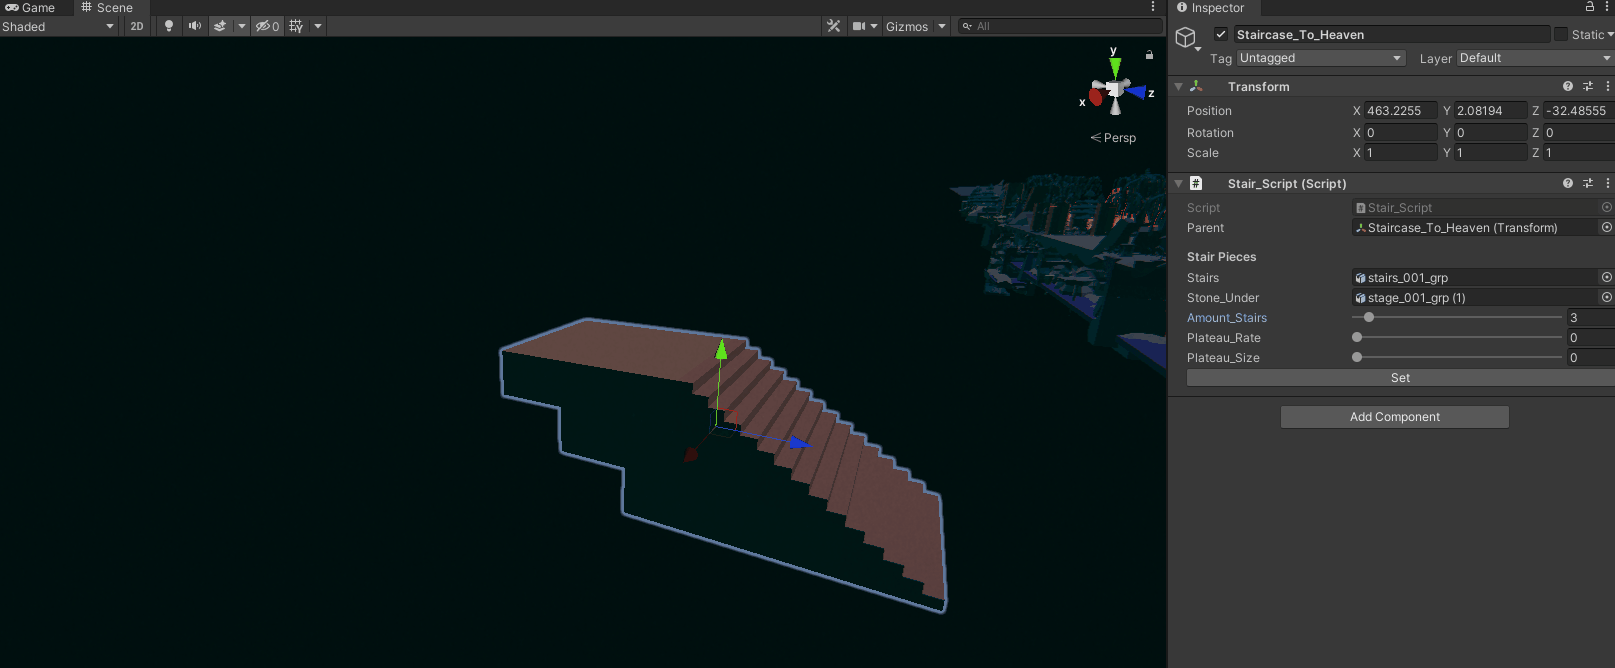Collapse the Transform component foldout
1615x668 pixels.
tap(1178, 87)
